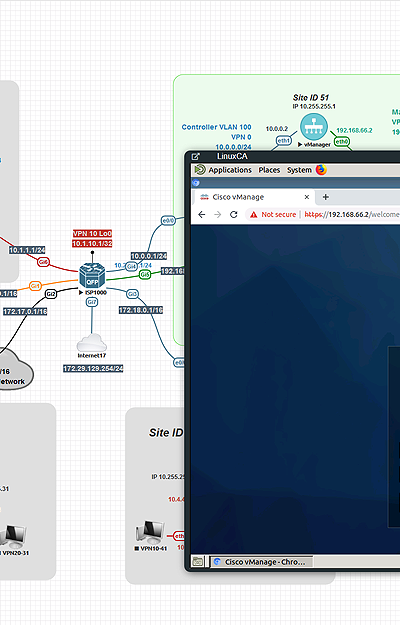Viewport: 400px width, 625px height.
Task: Click the ISP1000 router node icon
Action: (x=92, y=275)
